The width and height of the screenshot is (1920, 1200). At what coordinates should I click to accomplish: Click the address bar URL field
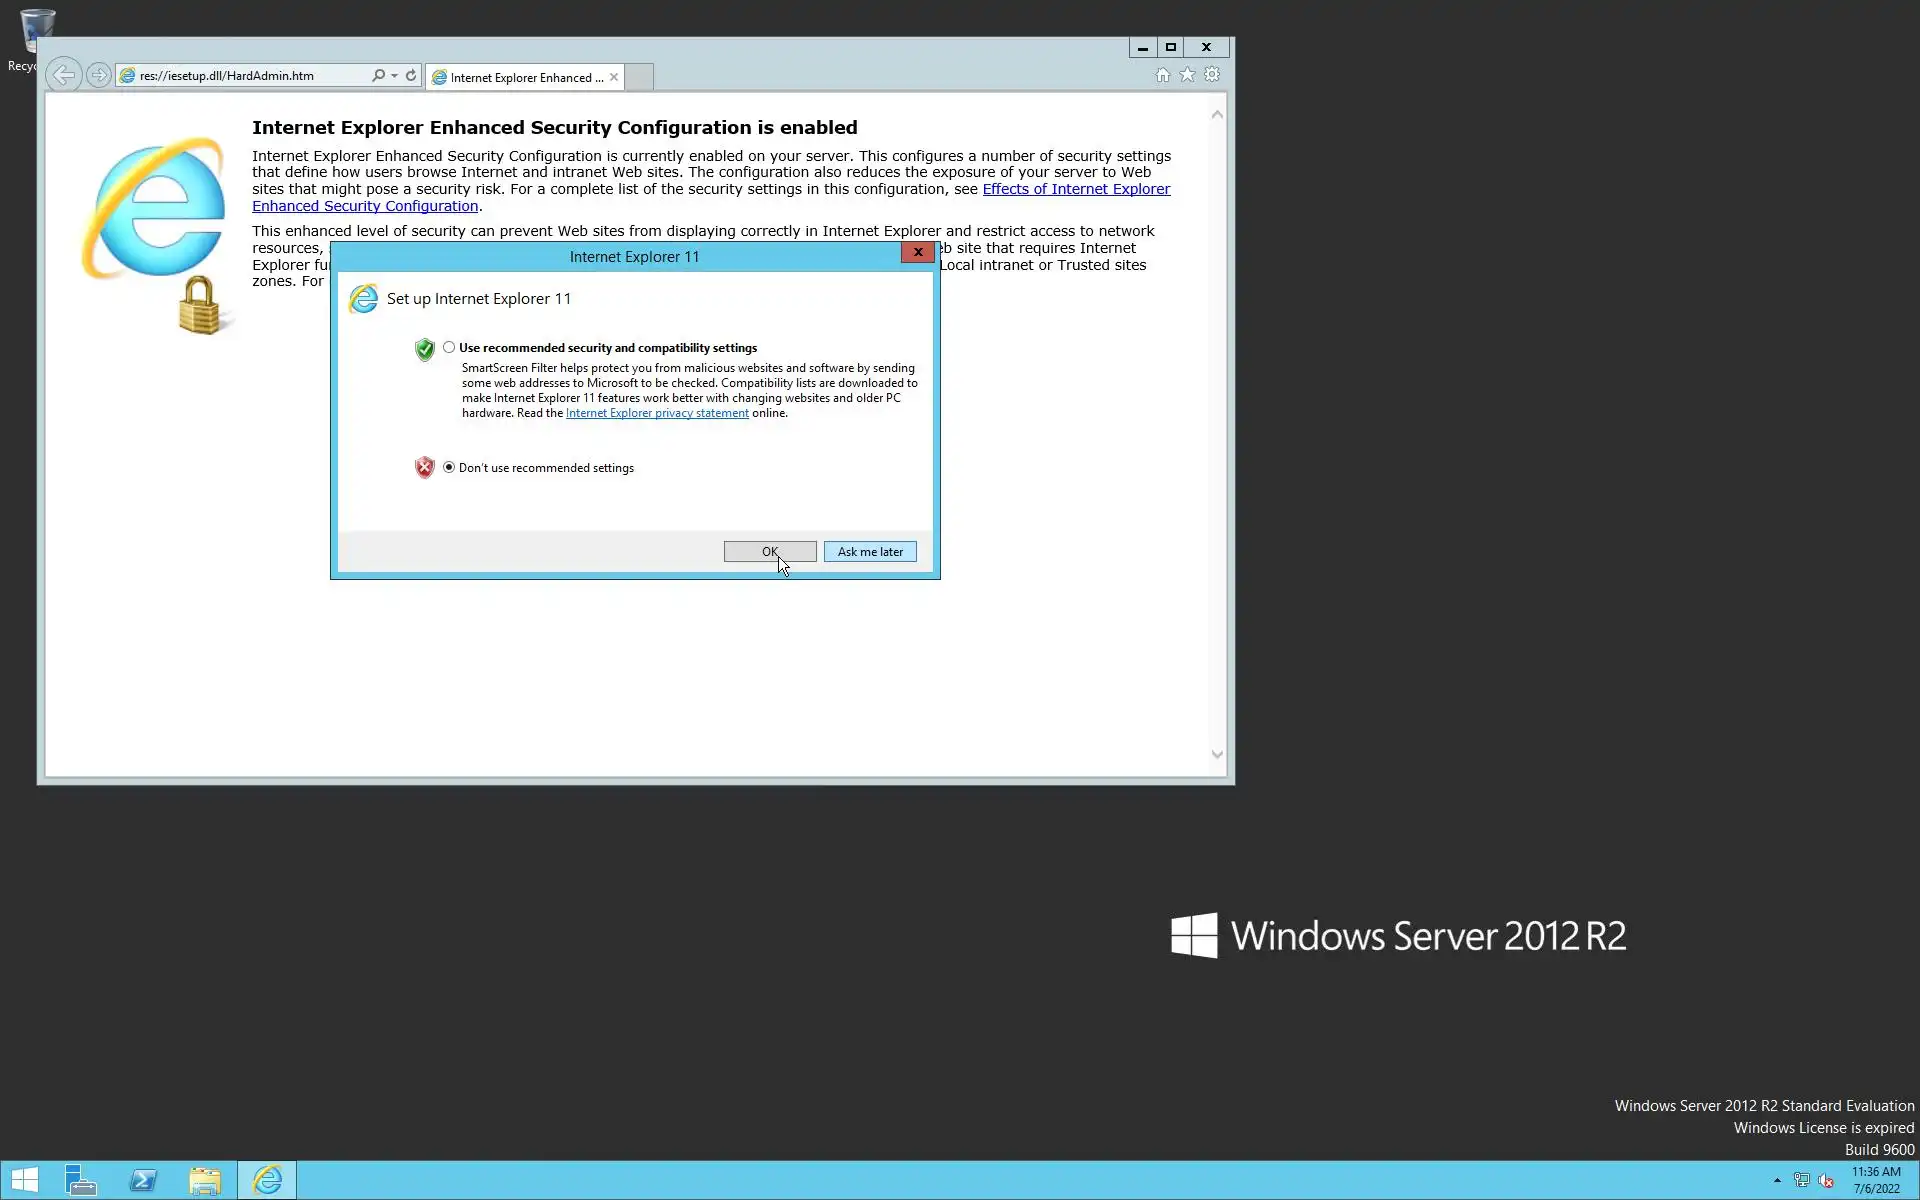click(x=250, y=76)
